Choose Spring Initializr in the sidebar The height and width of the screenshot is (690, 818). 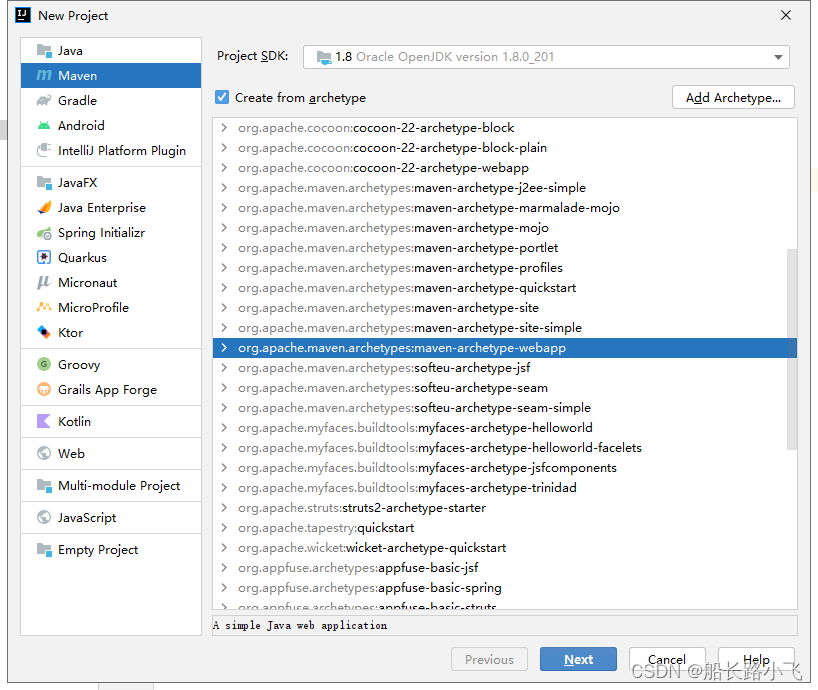point(111,233)
